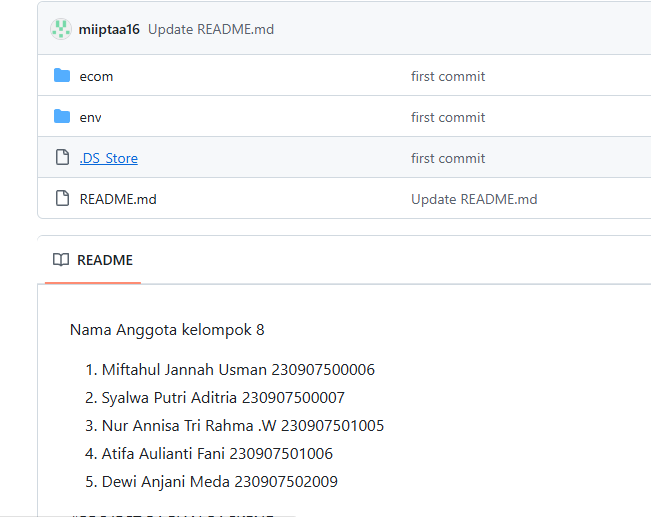This screenshot has width=651, height=517.
Task: View the ecom row's first commit message
Action: (448, 76)
